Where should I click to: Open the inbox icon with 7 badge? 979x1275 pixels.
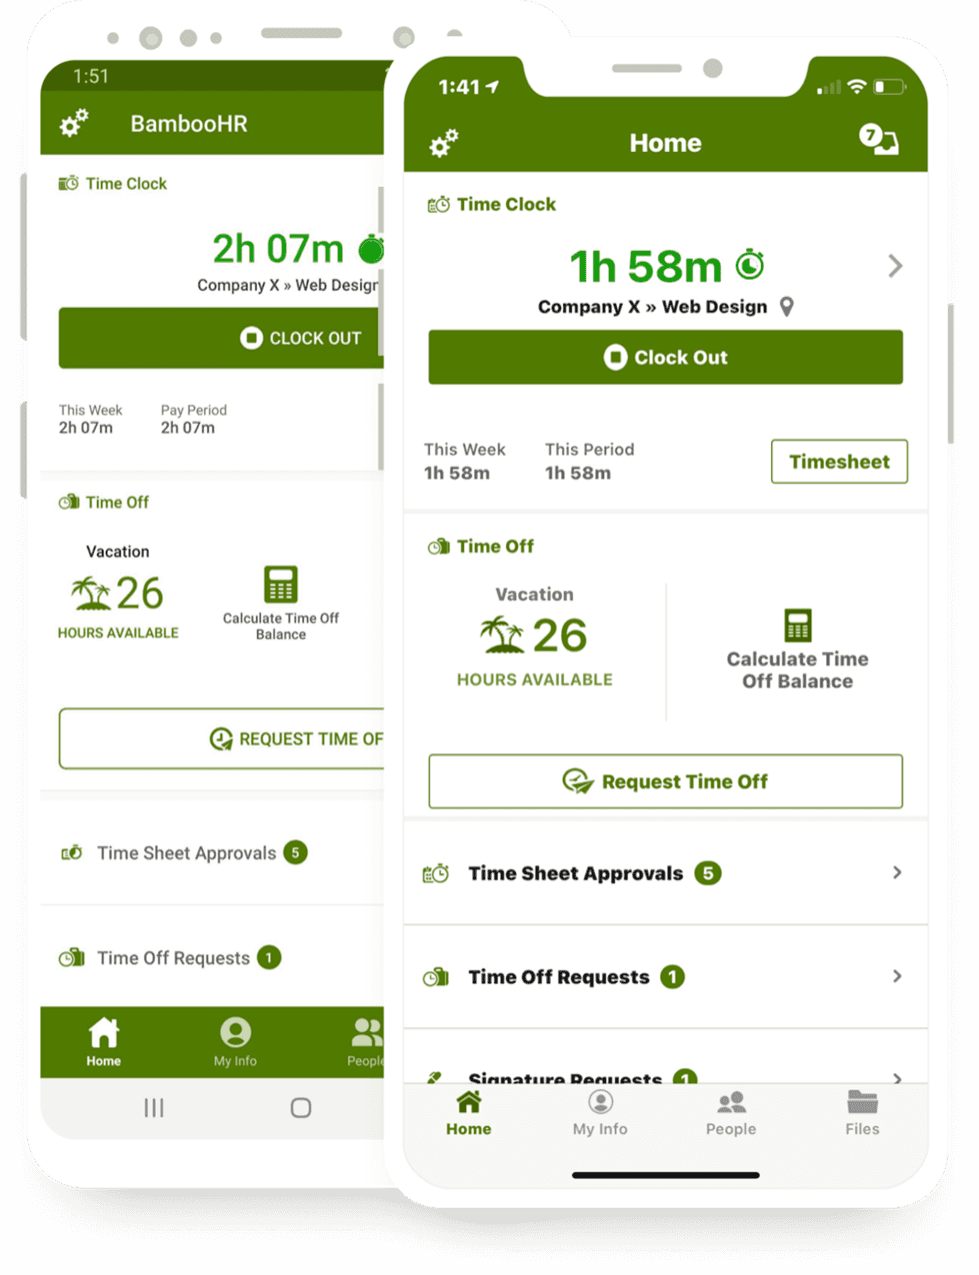[x=879, y=140]
